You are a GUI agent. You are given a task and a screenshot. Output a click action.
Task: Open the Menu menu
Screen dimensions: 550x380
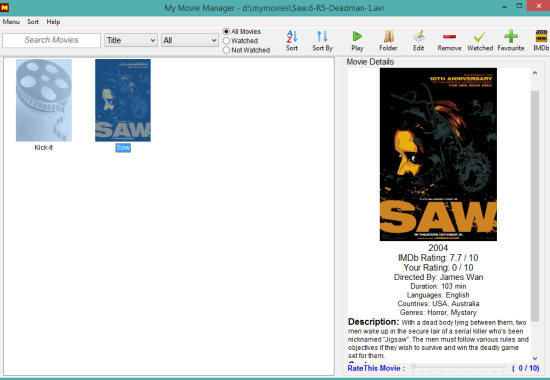pyautogui.click(x=11, y=22)
